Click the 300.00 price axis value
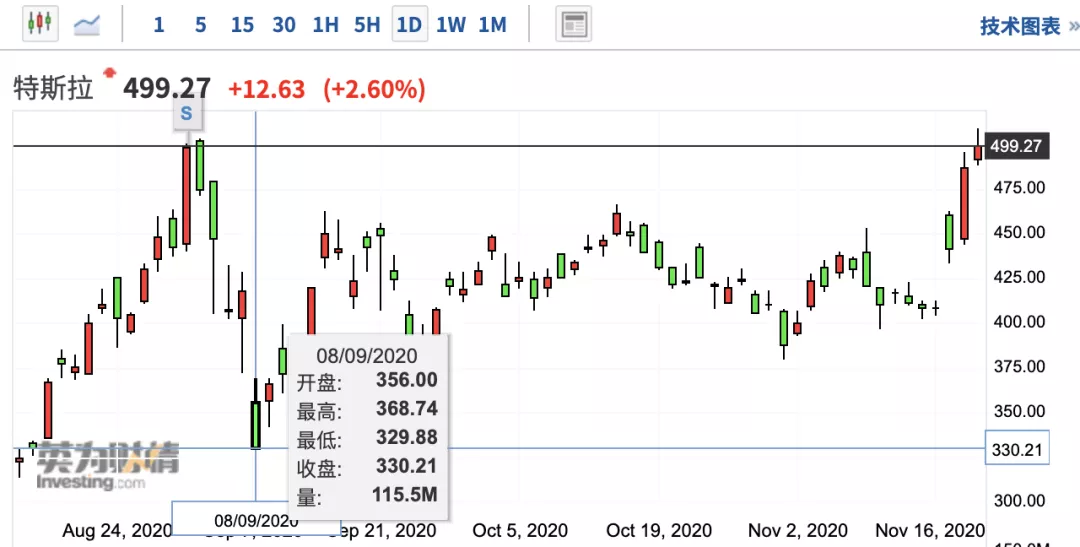 click(x=1018, y=501)
